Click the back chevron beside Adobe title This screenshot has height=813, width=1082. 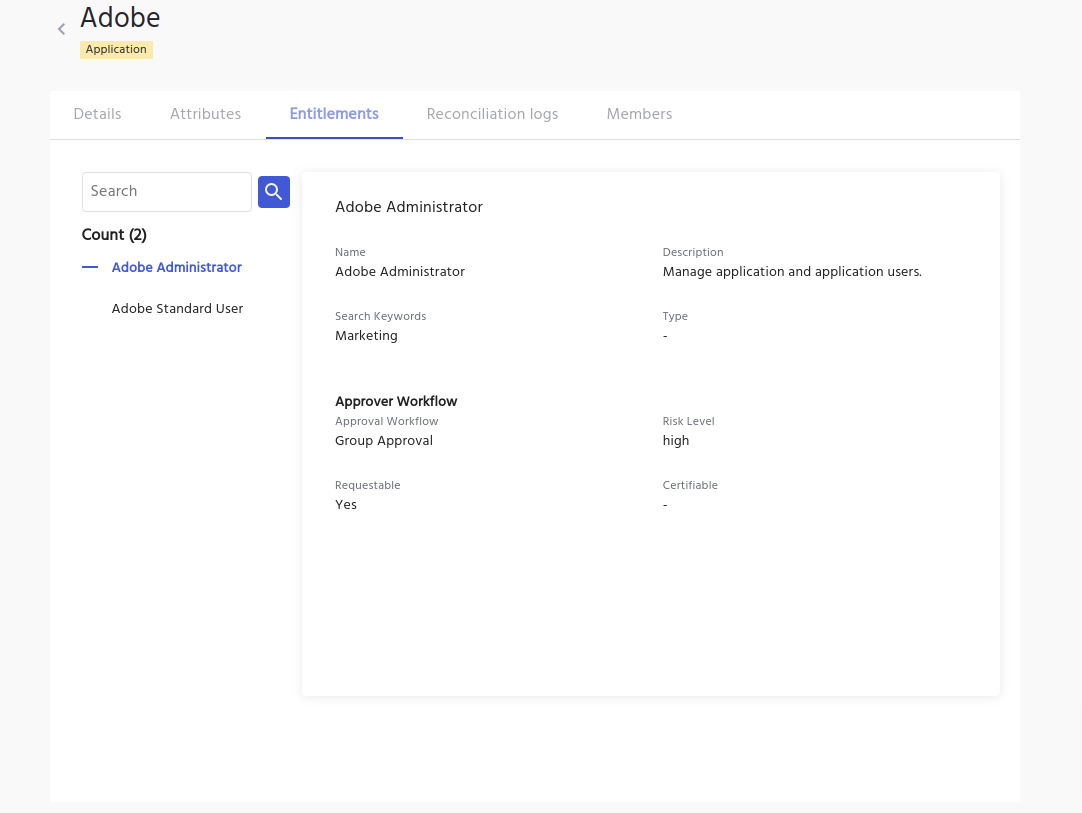coord(61,30)
